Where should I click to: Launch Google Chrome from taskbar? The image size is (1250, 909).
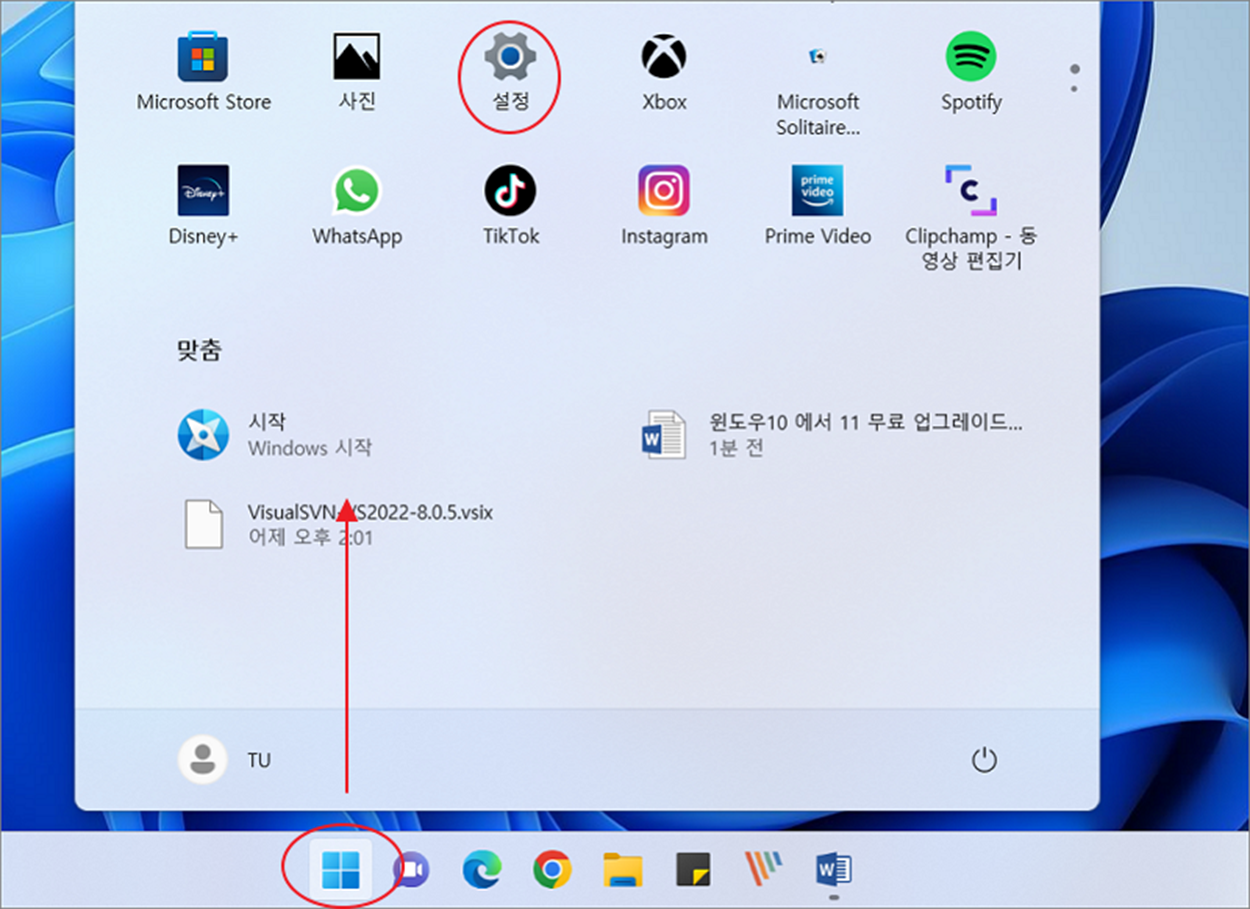(x=552, y=870)
